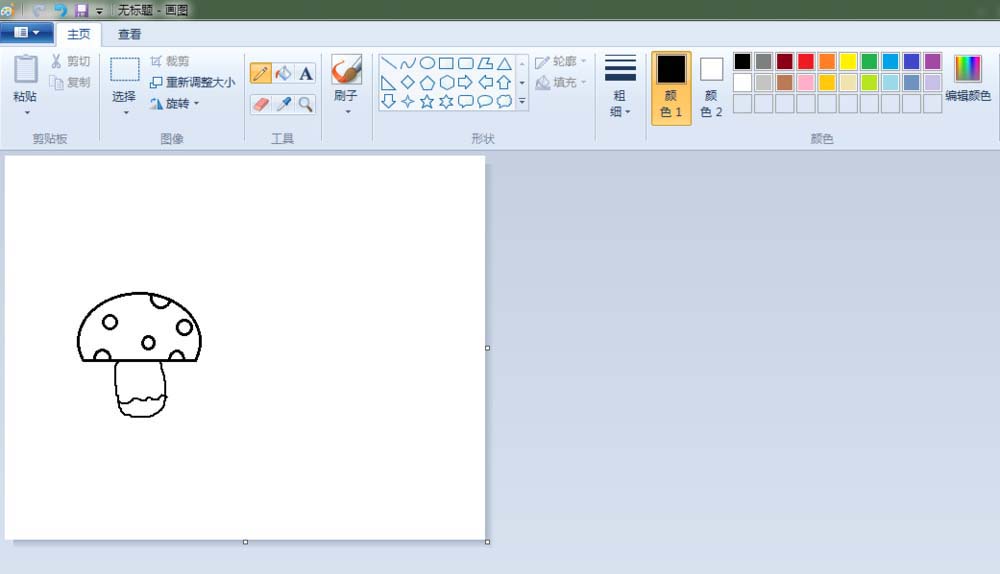Choose the Down arrow shape

coord(388,101)
